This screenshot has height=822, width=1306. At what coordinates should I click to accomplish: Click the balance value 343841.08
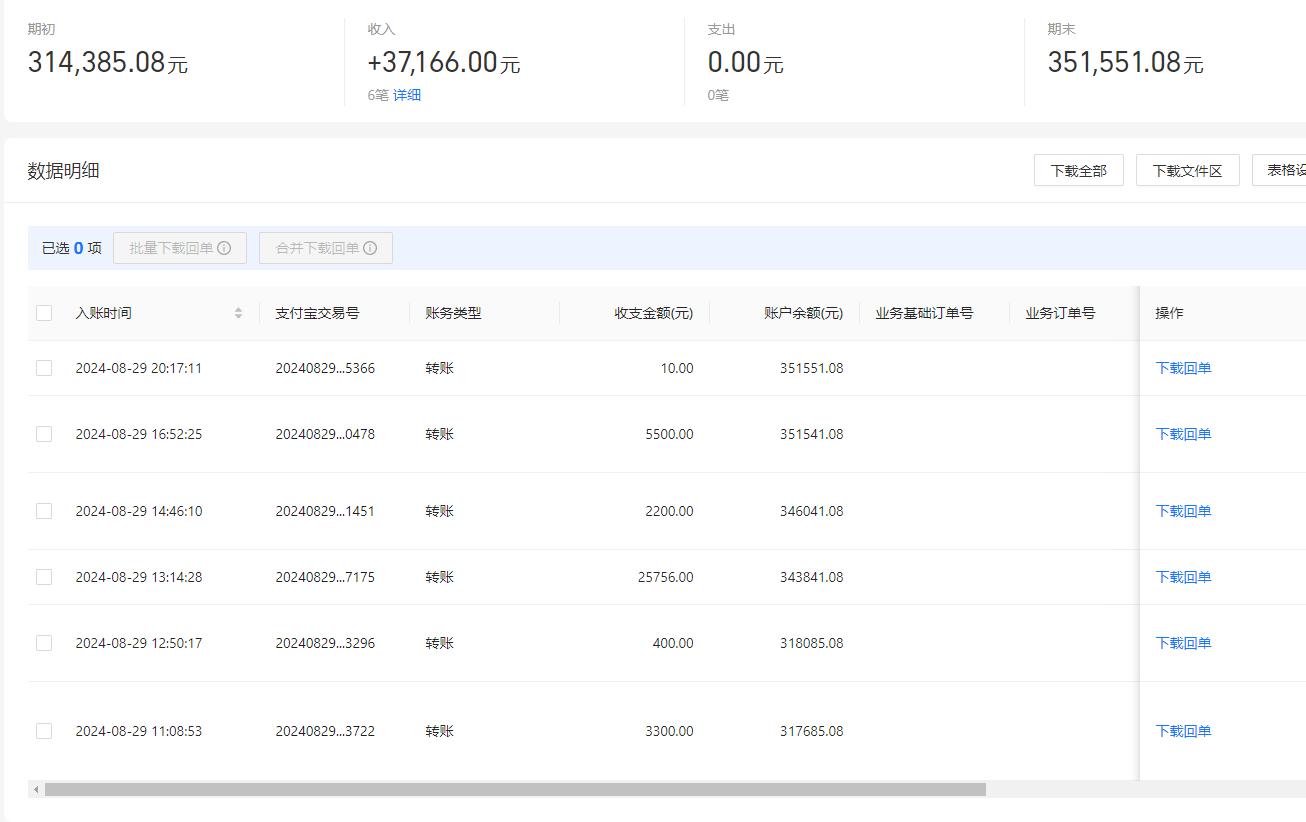coord(811,577)
